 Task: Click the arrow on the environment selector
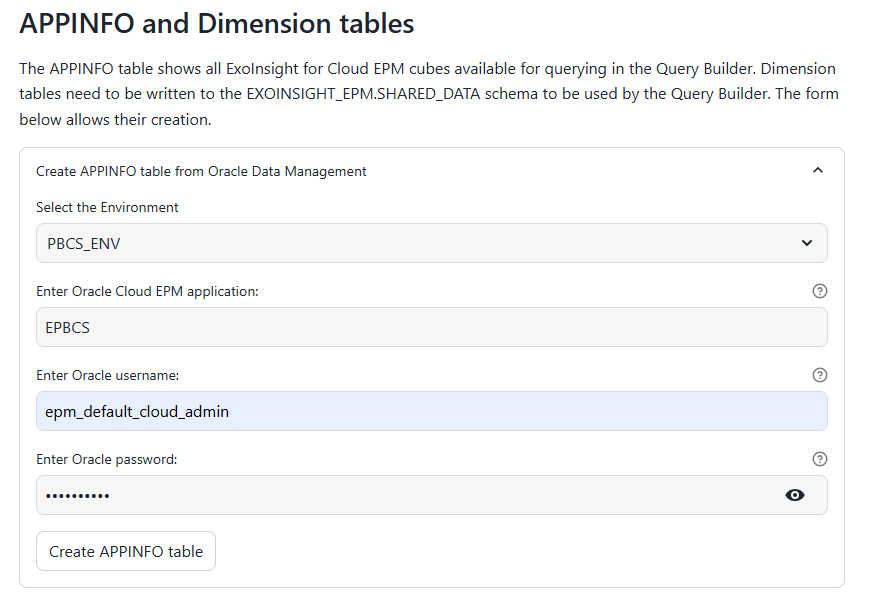pos(807,243)
